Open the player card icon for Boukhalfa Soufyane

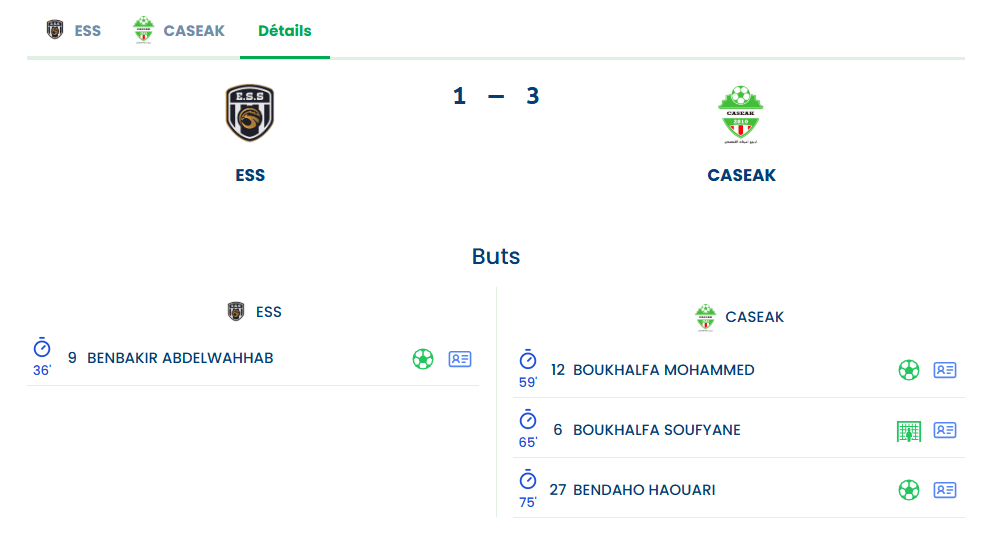945,430
